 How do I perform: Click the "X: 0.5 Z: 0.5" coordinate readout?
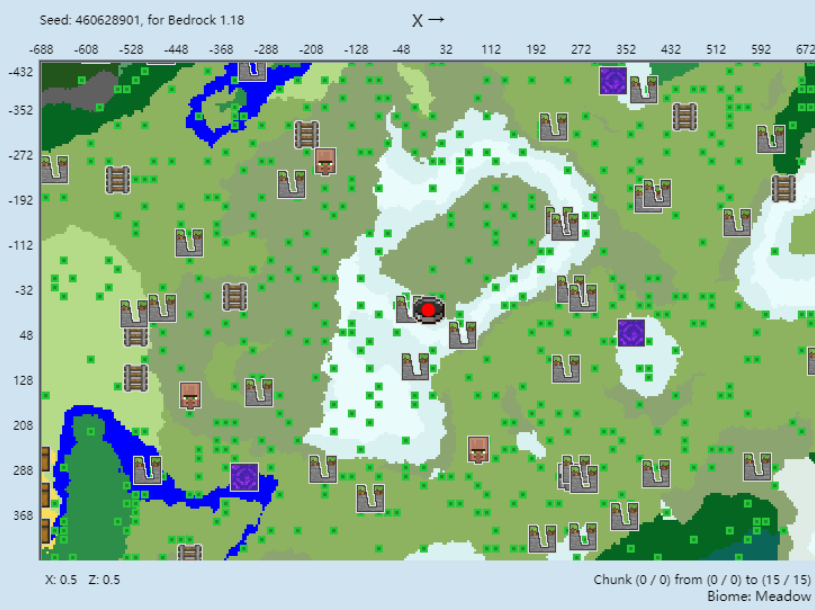click(x=83, y=580)
